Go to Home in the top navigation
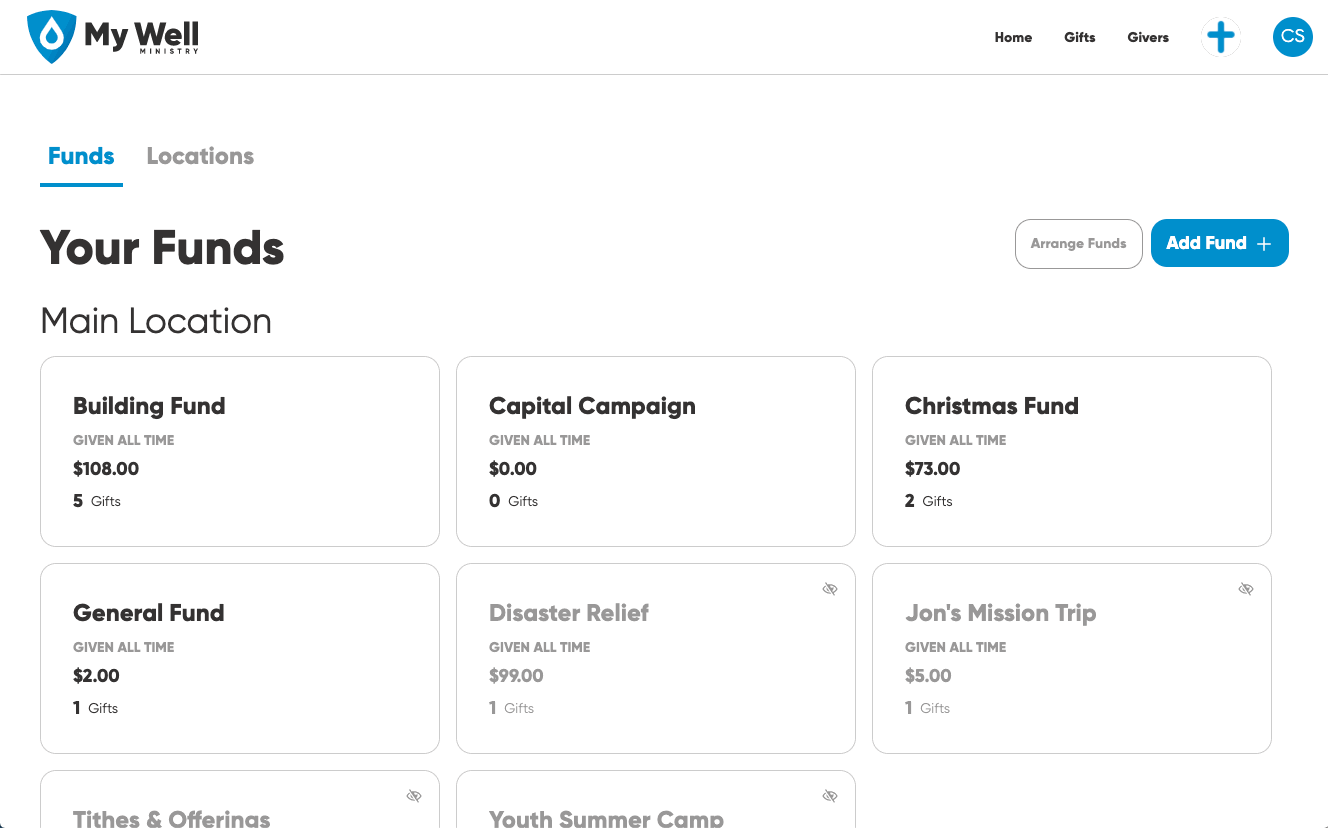Viewport: 1328px width, 828px height. (x=1013, y=37)
